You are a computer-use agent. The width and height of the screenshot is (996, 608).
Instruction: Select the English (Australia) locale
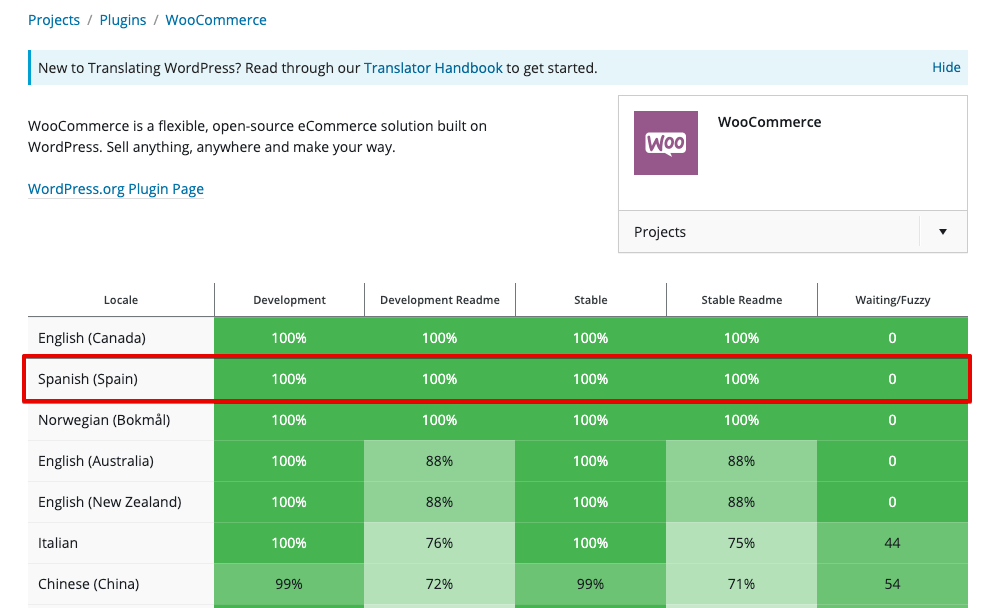pos(96,461)
